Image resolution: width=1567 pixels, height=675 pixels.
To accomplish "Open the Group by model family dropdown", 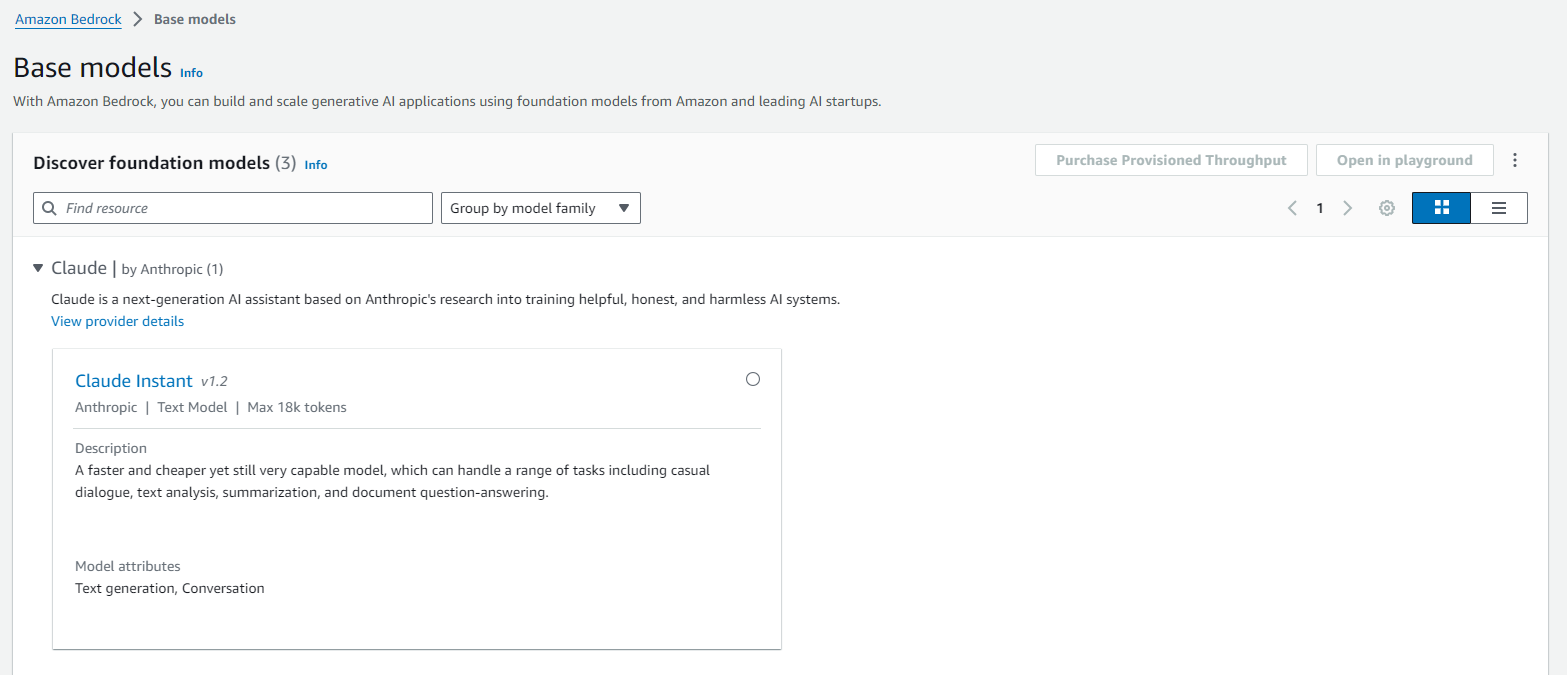I will pyautogui.click(x=540, y=208).
